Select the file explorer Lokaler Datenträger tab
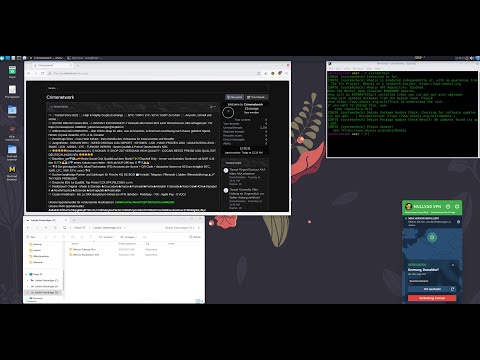Screen dimensions: 480x360 click(46, 220)
